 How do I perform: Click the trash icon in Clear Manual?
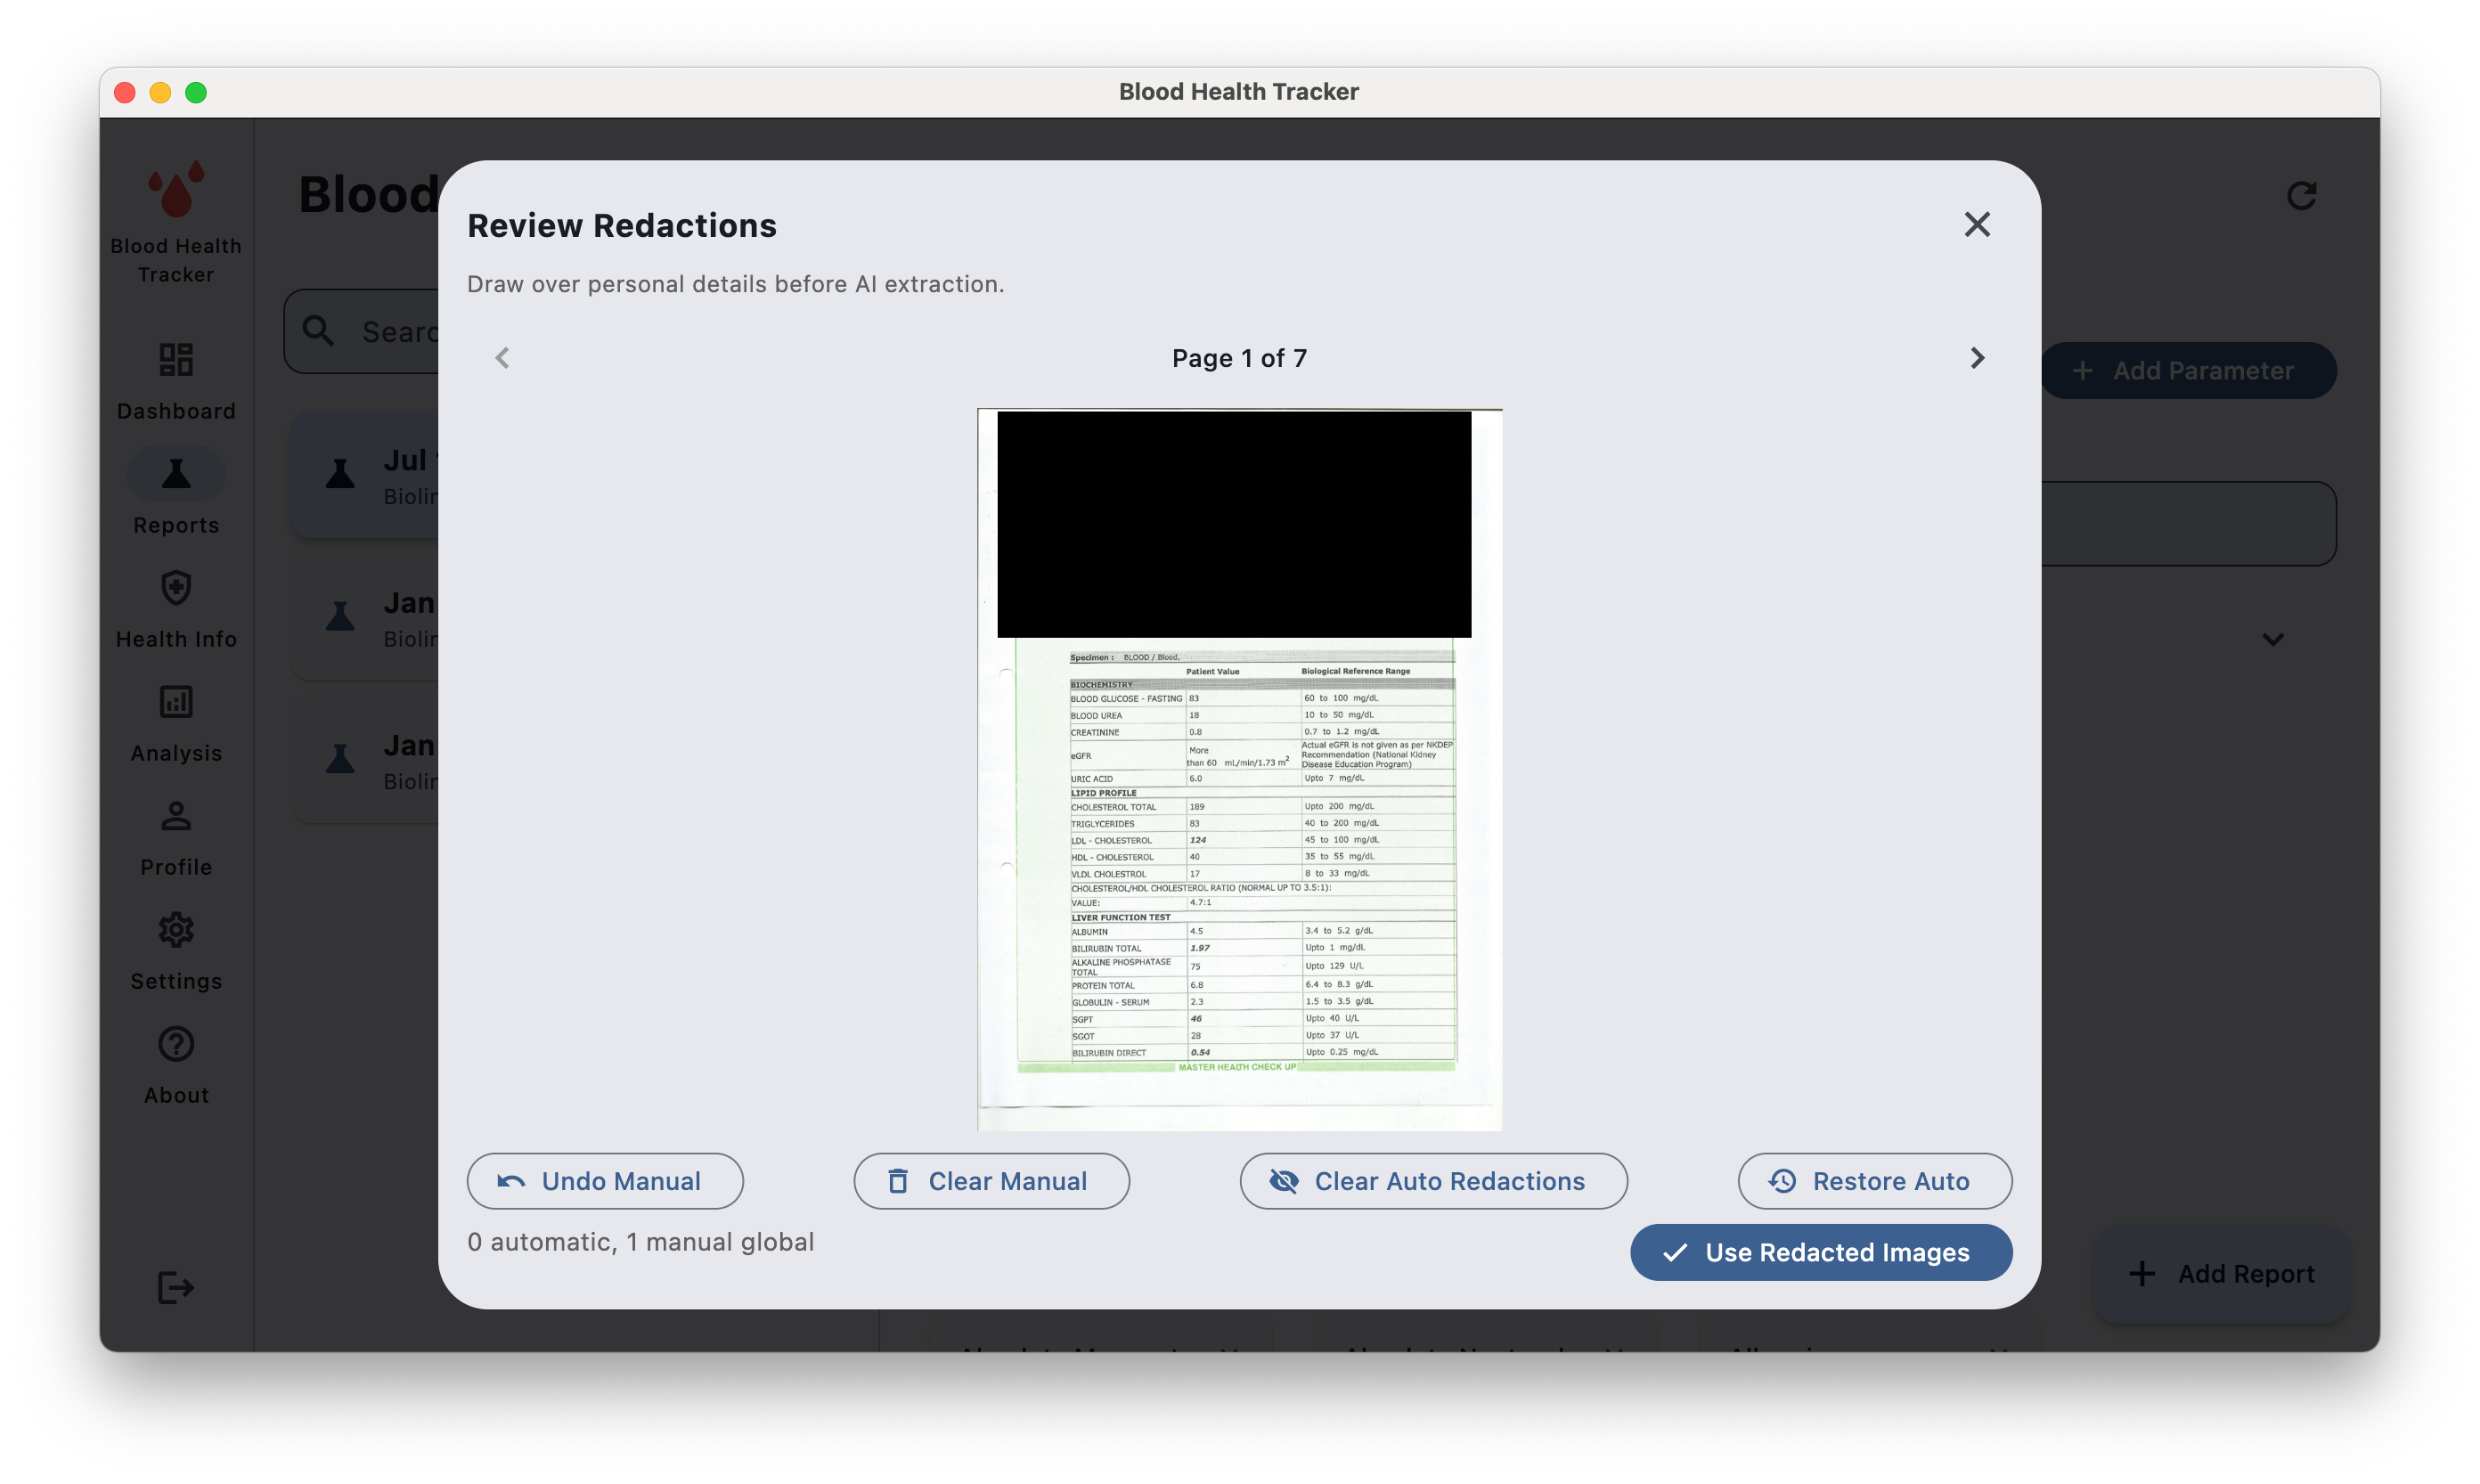898,1181
